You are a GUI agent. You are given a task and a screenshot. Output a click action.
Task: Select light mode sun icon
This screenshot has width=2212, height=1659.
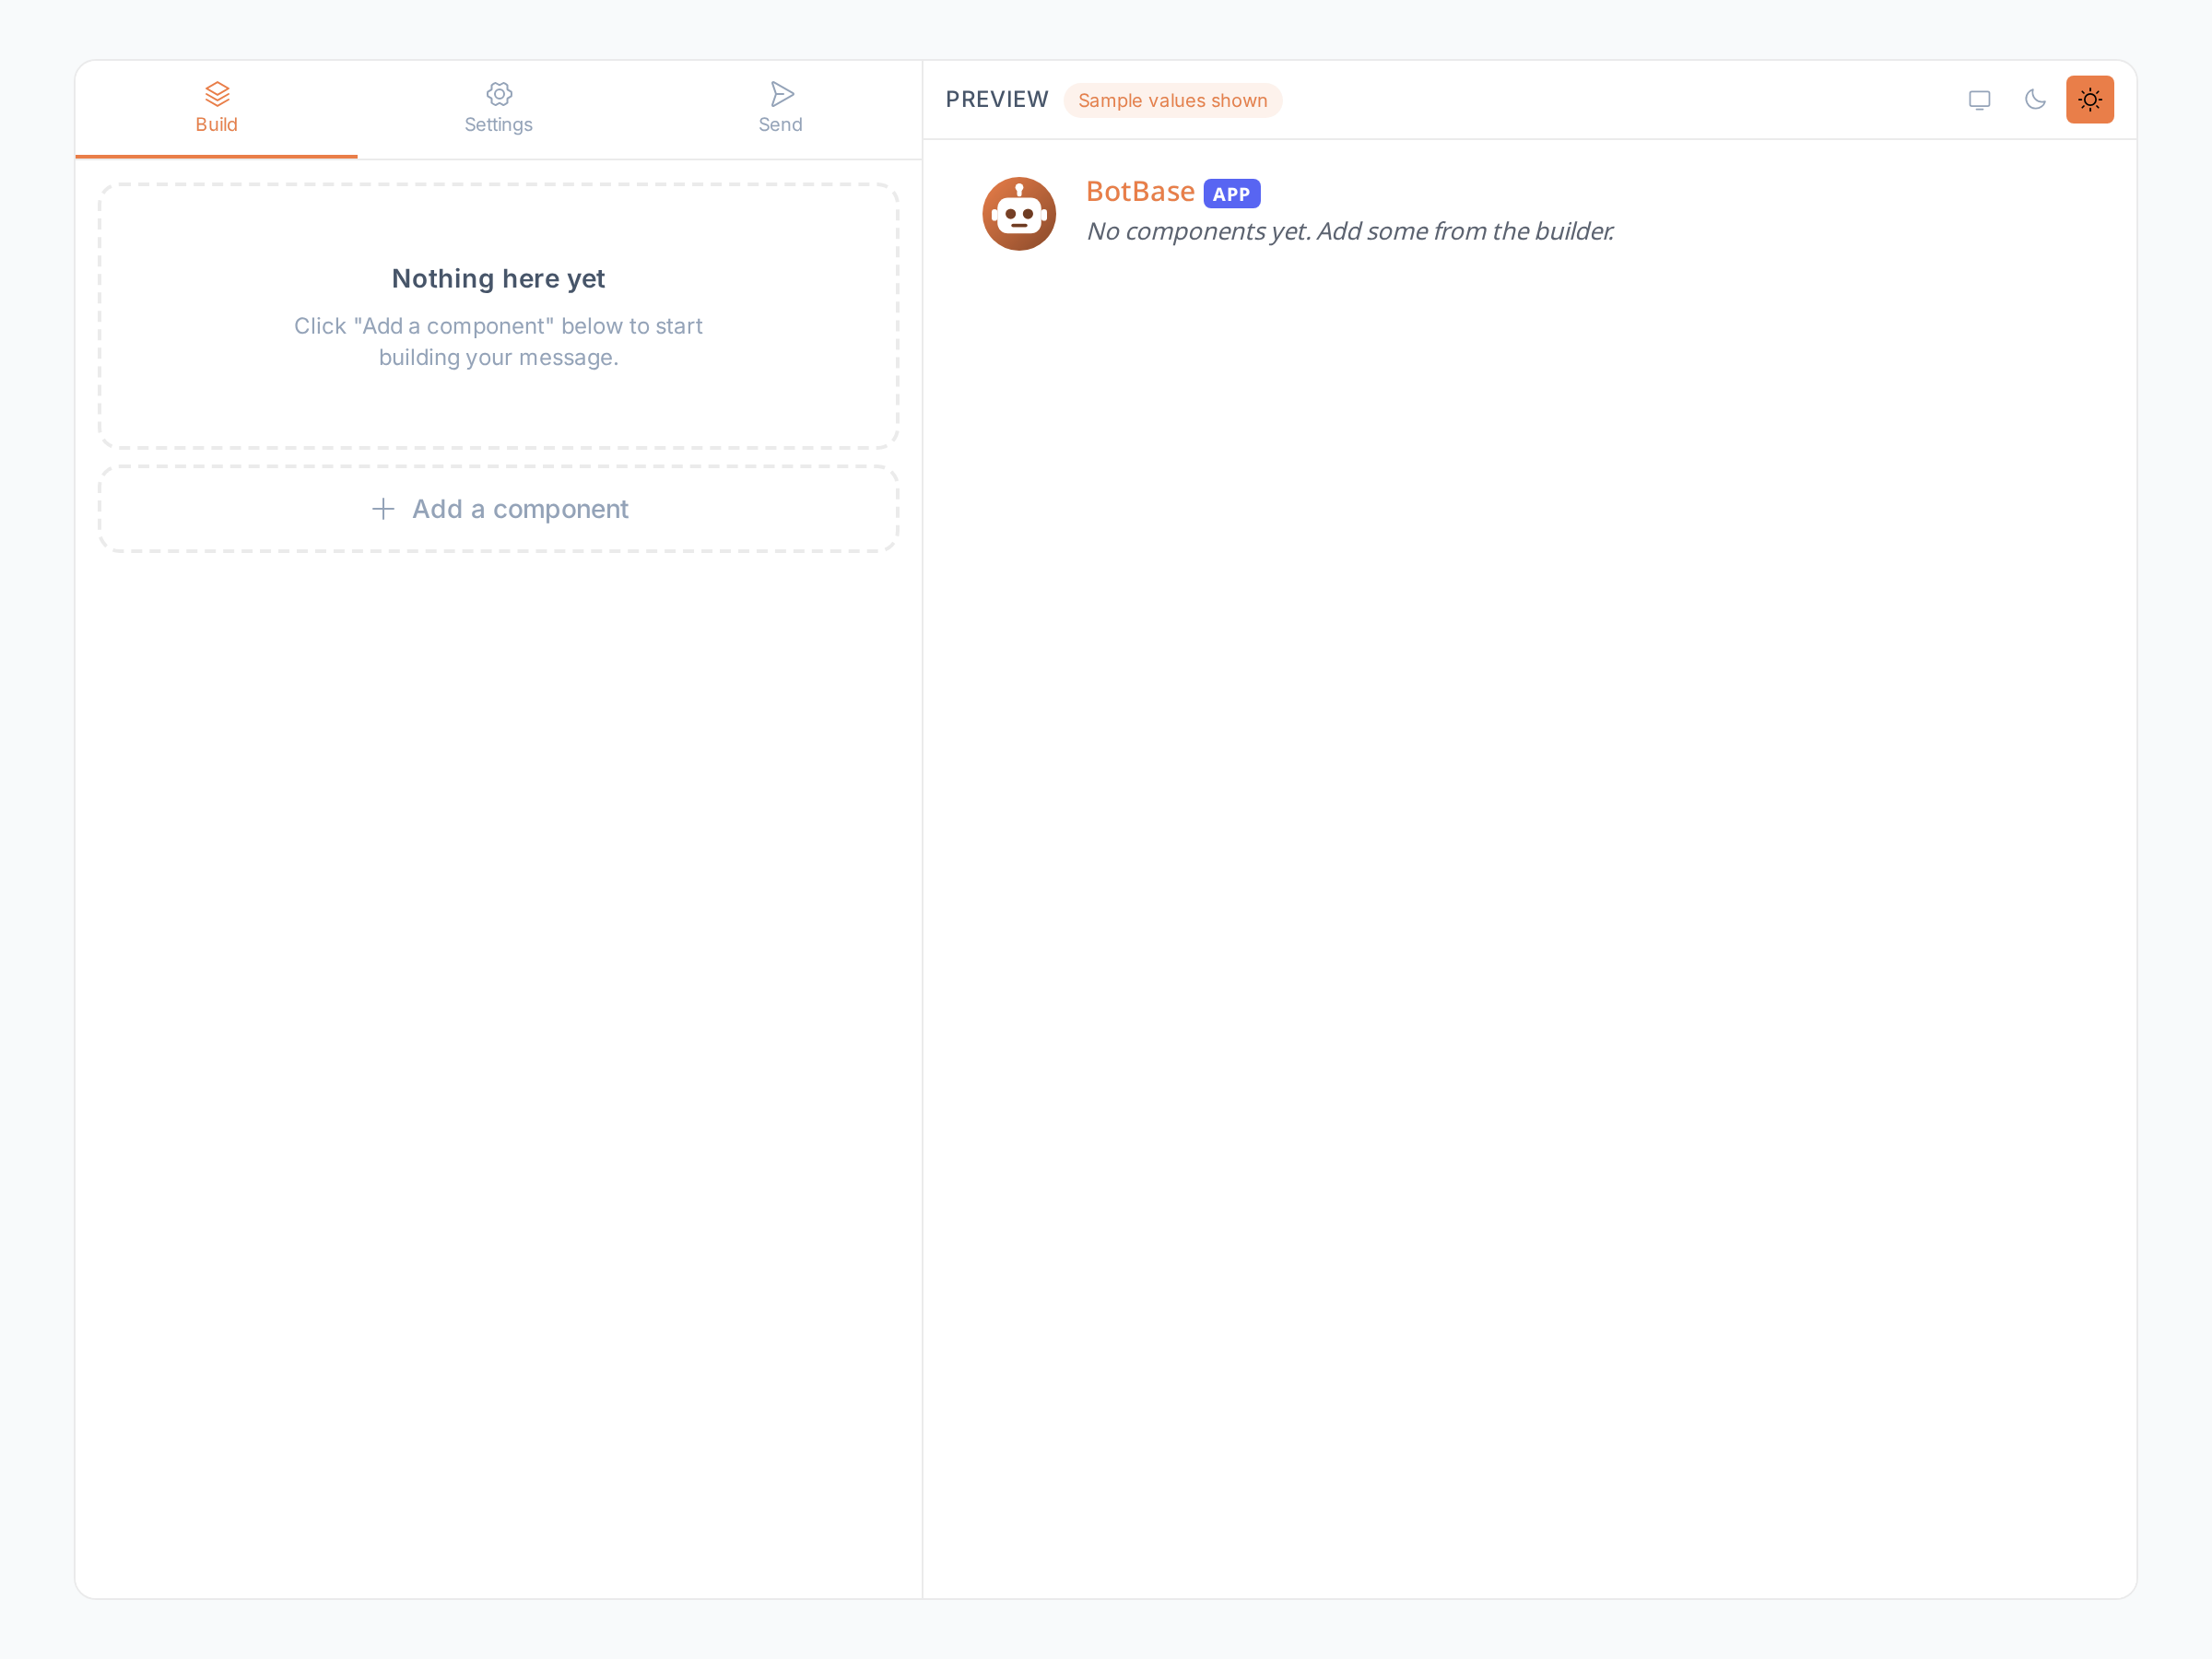2090,100
